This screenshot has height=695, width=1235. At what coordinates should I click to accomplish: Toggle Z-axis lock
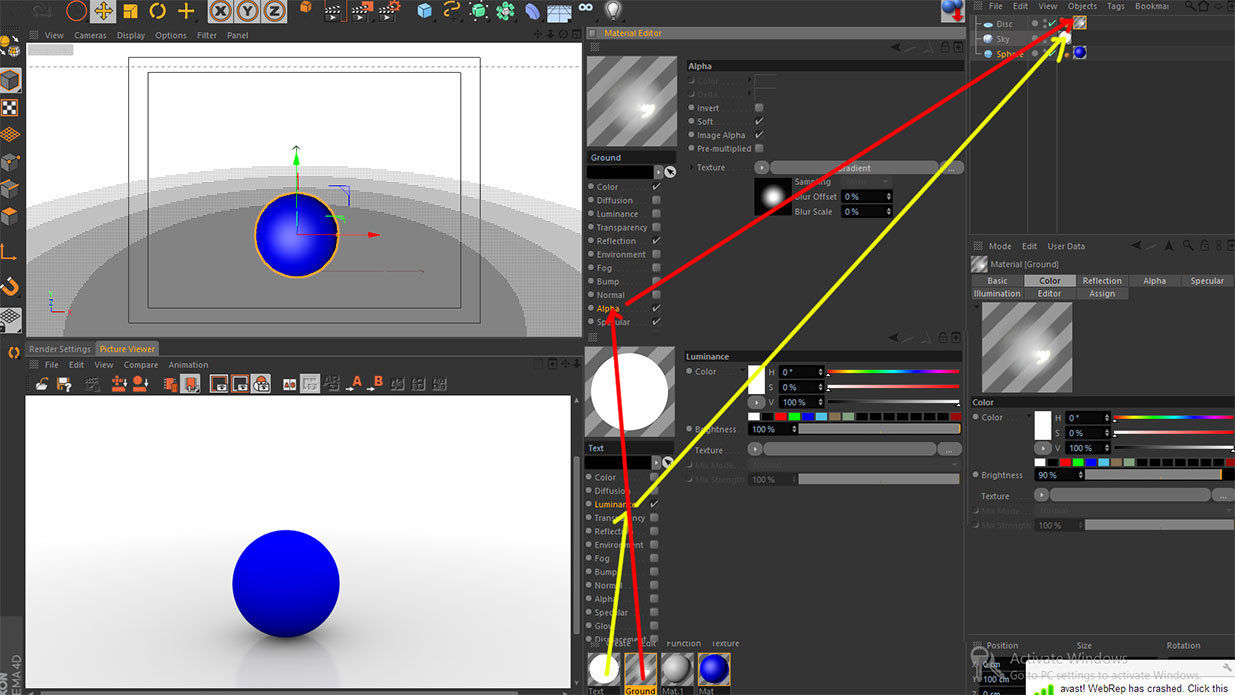[x=274, y=11]
